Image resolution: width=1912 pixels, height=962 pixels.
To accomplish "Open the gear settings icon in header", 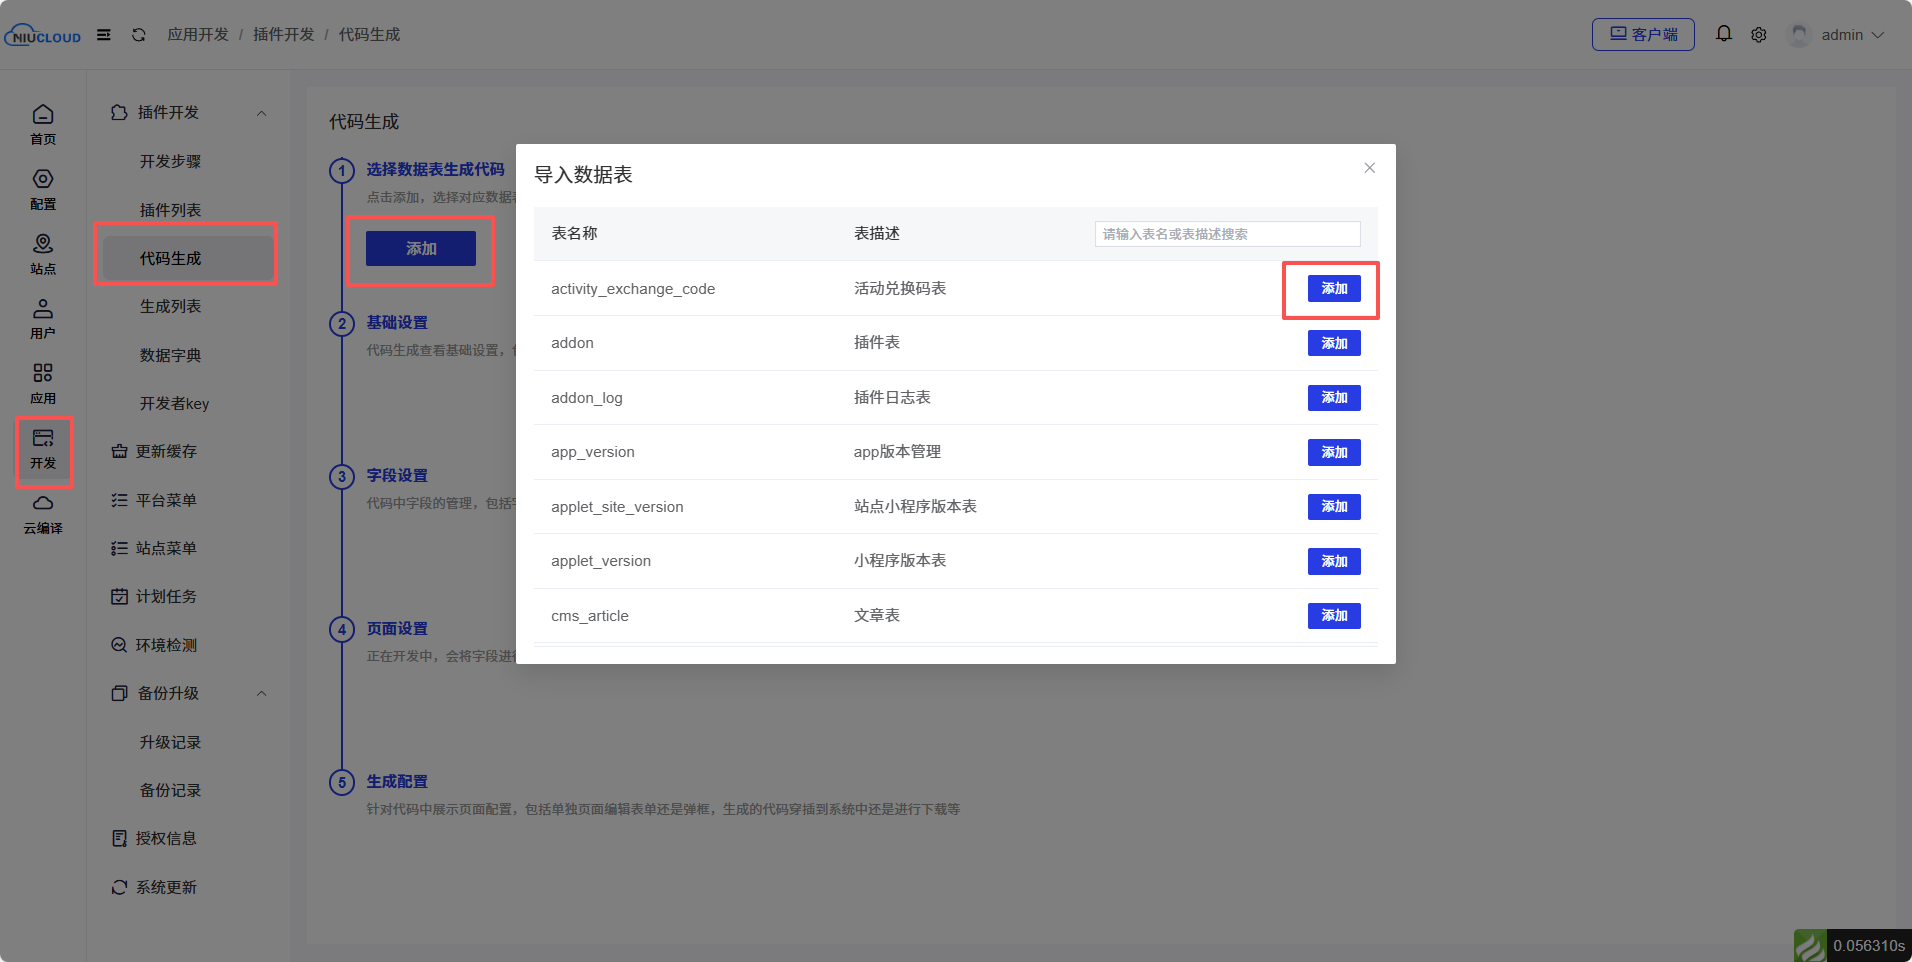I will click(1758, 35).
